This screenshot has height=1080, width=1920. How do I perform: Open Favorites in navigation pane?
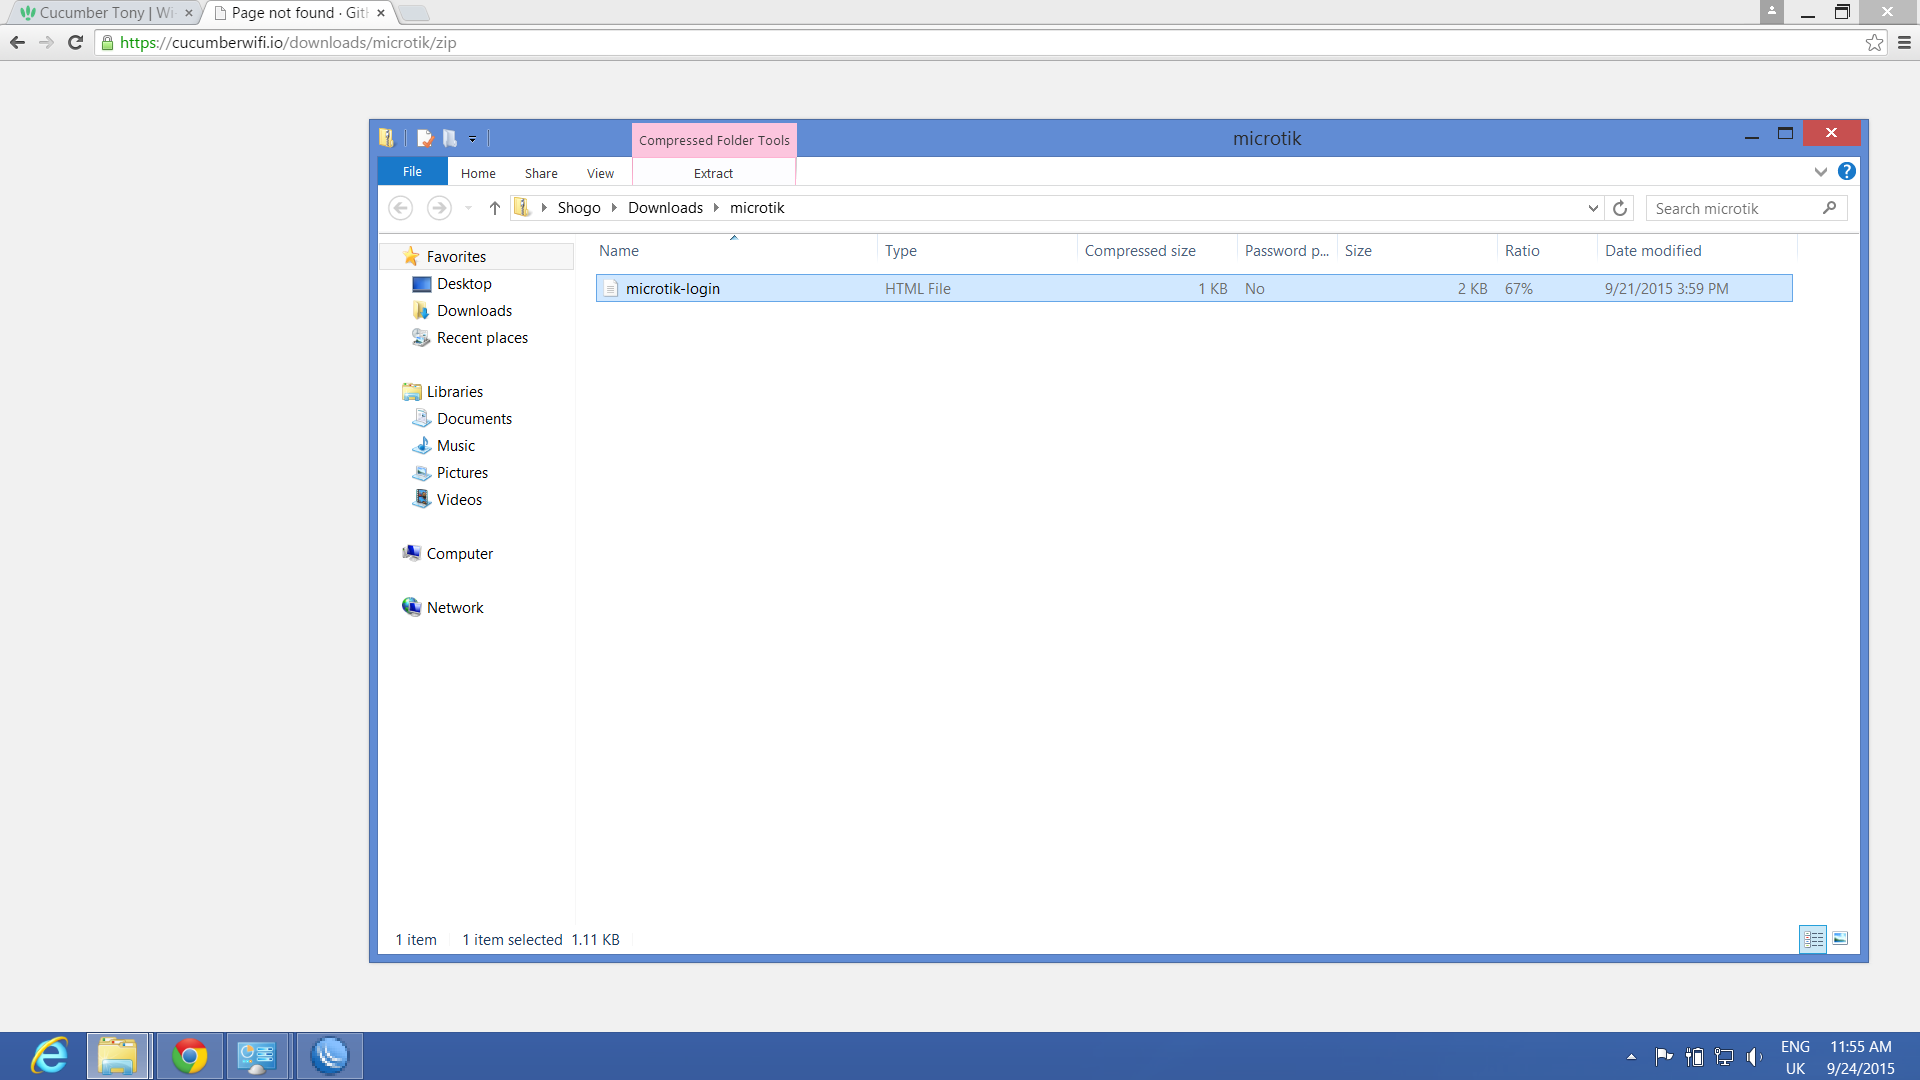click(x=456, y=257)
